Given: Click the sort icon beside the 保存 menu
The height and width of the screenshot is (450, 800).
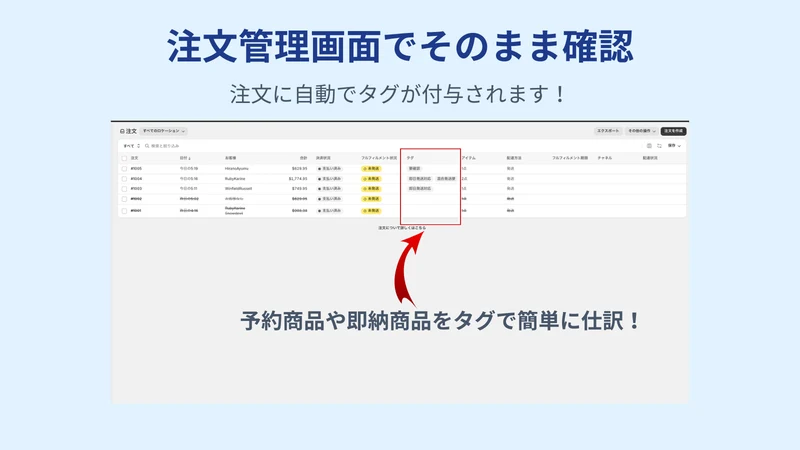Looking at the screenshot, I should (x=659, y=146).
